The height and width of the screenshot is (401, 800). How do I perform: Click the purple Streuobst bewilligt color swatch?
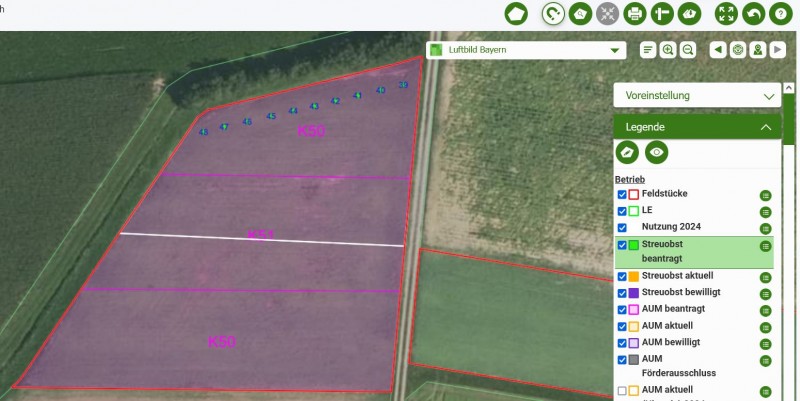point(633,293)
